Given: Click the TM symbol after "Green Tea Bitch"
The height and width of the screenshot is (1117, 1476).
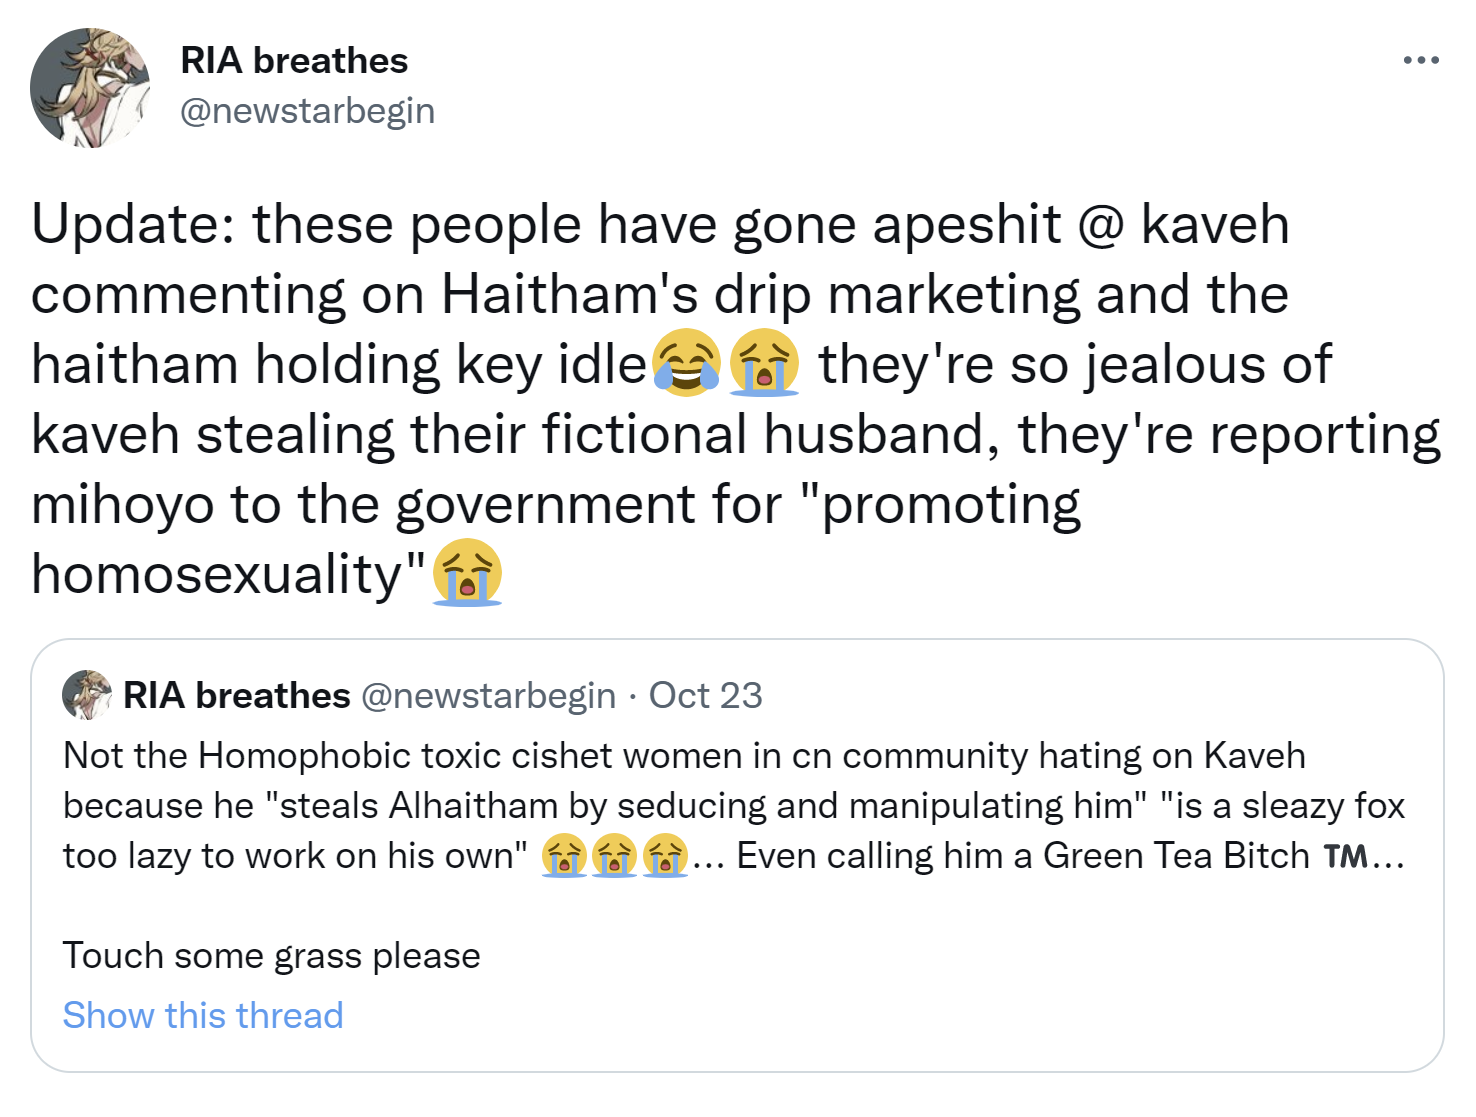Looking at the screenshot, I should tap(1345, 856).
